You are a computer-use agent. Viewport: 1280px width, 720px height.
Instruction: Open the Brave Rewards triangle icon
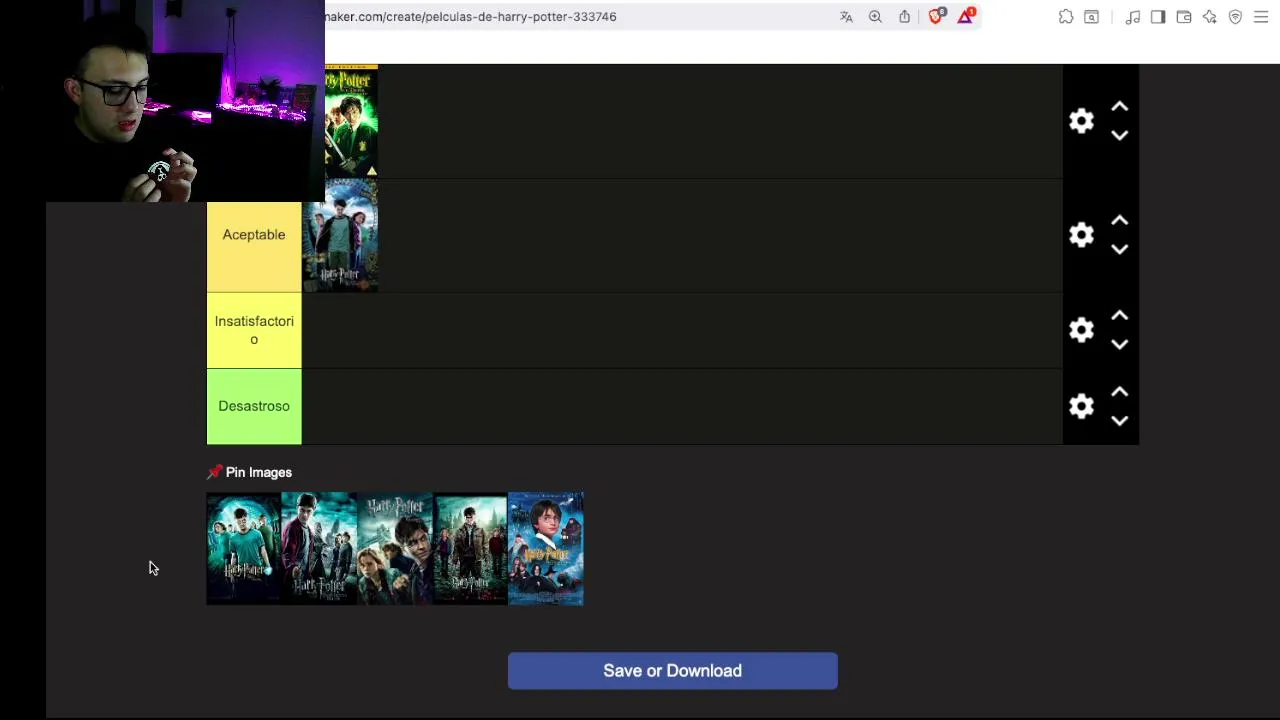(x=966, y=16)
